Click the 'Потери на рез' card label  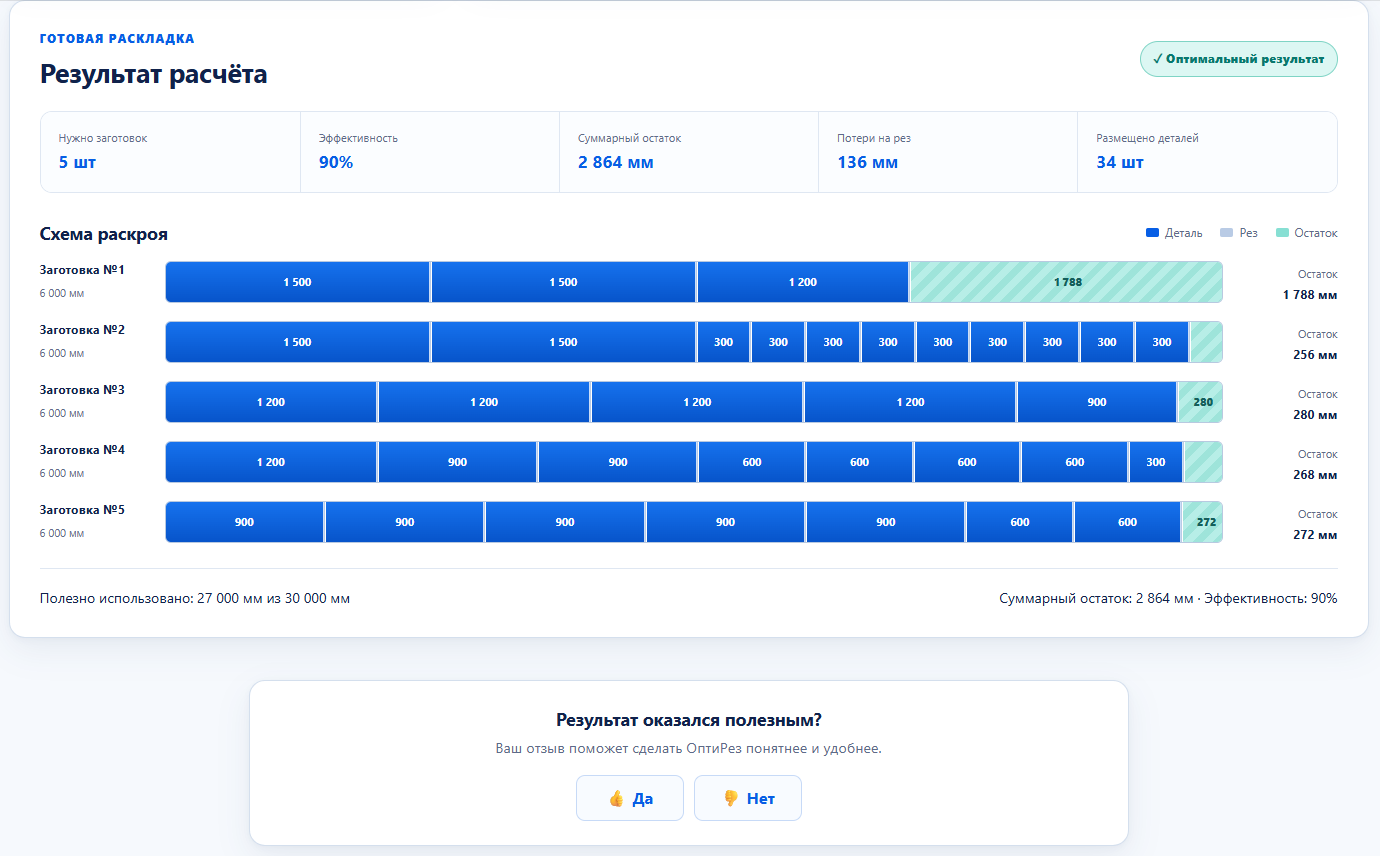pyautogui.click(x=874, y=138)
